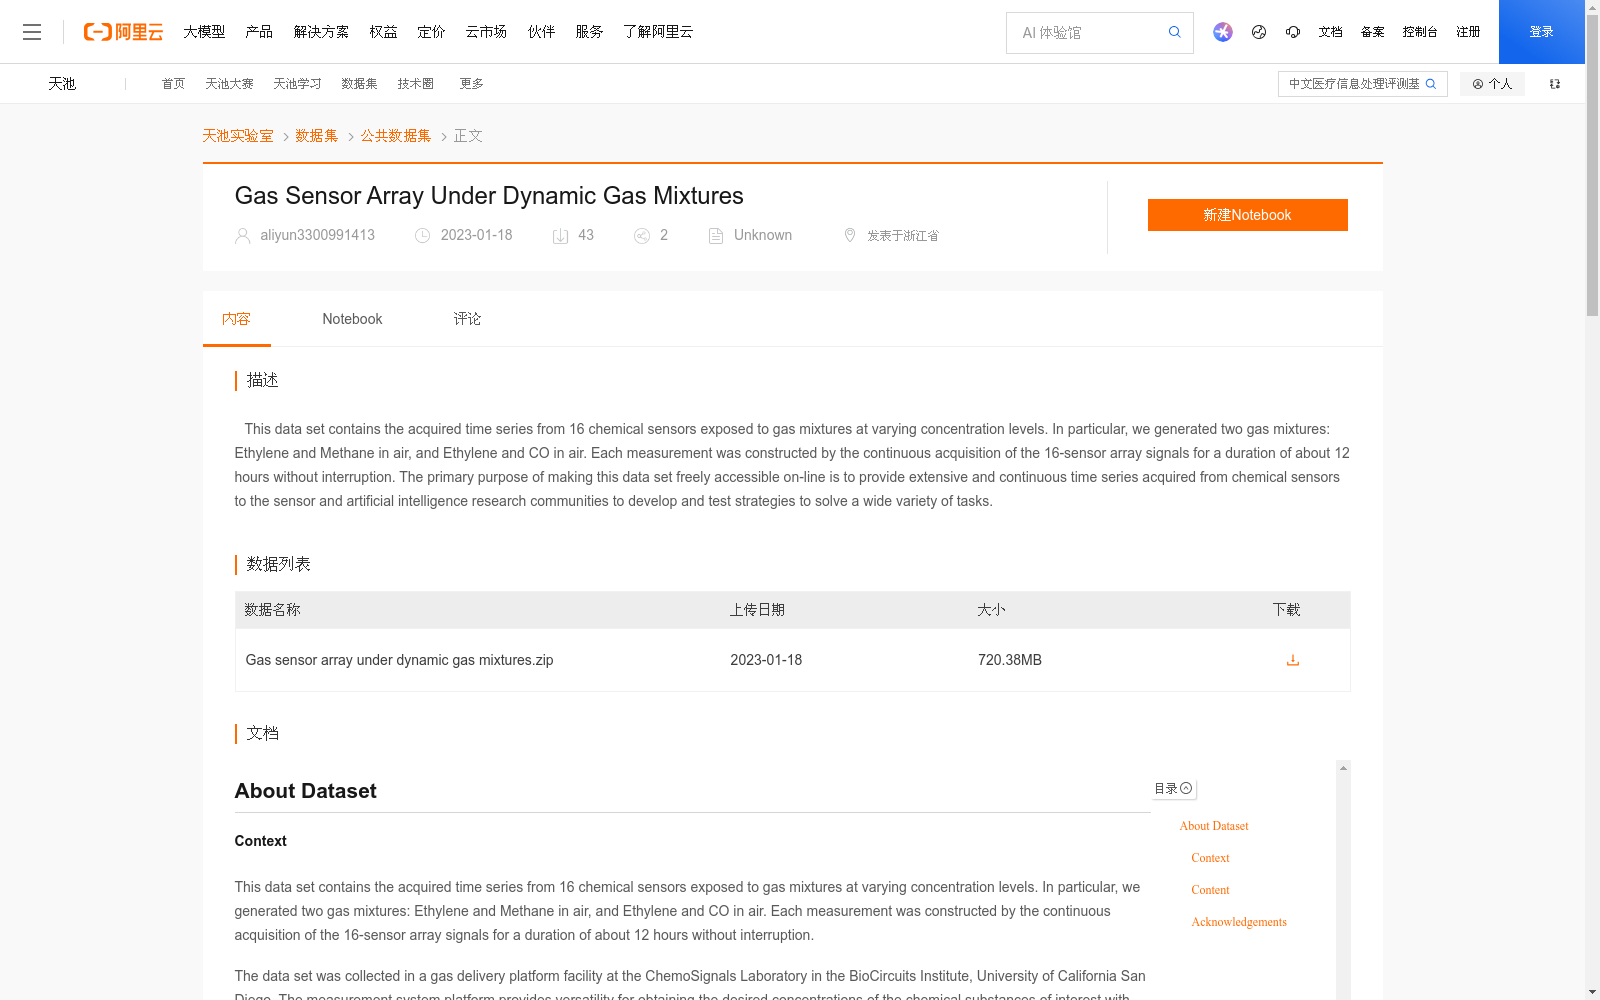This screenshot has width=1600, height=1000.
Task: Jump to Acknowledgements in contents
Action: pos(1239,922)
